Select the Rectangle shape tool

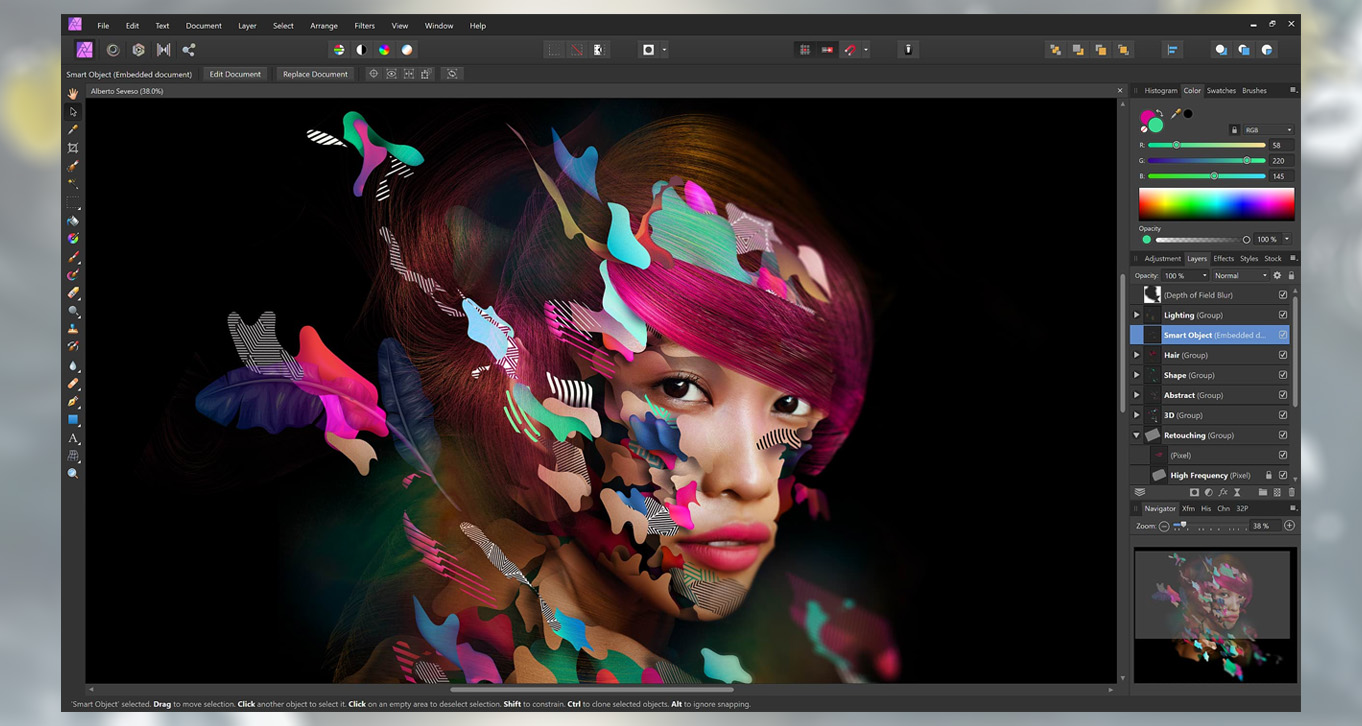[73, 420]
